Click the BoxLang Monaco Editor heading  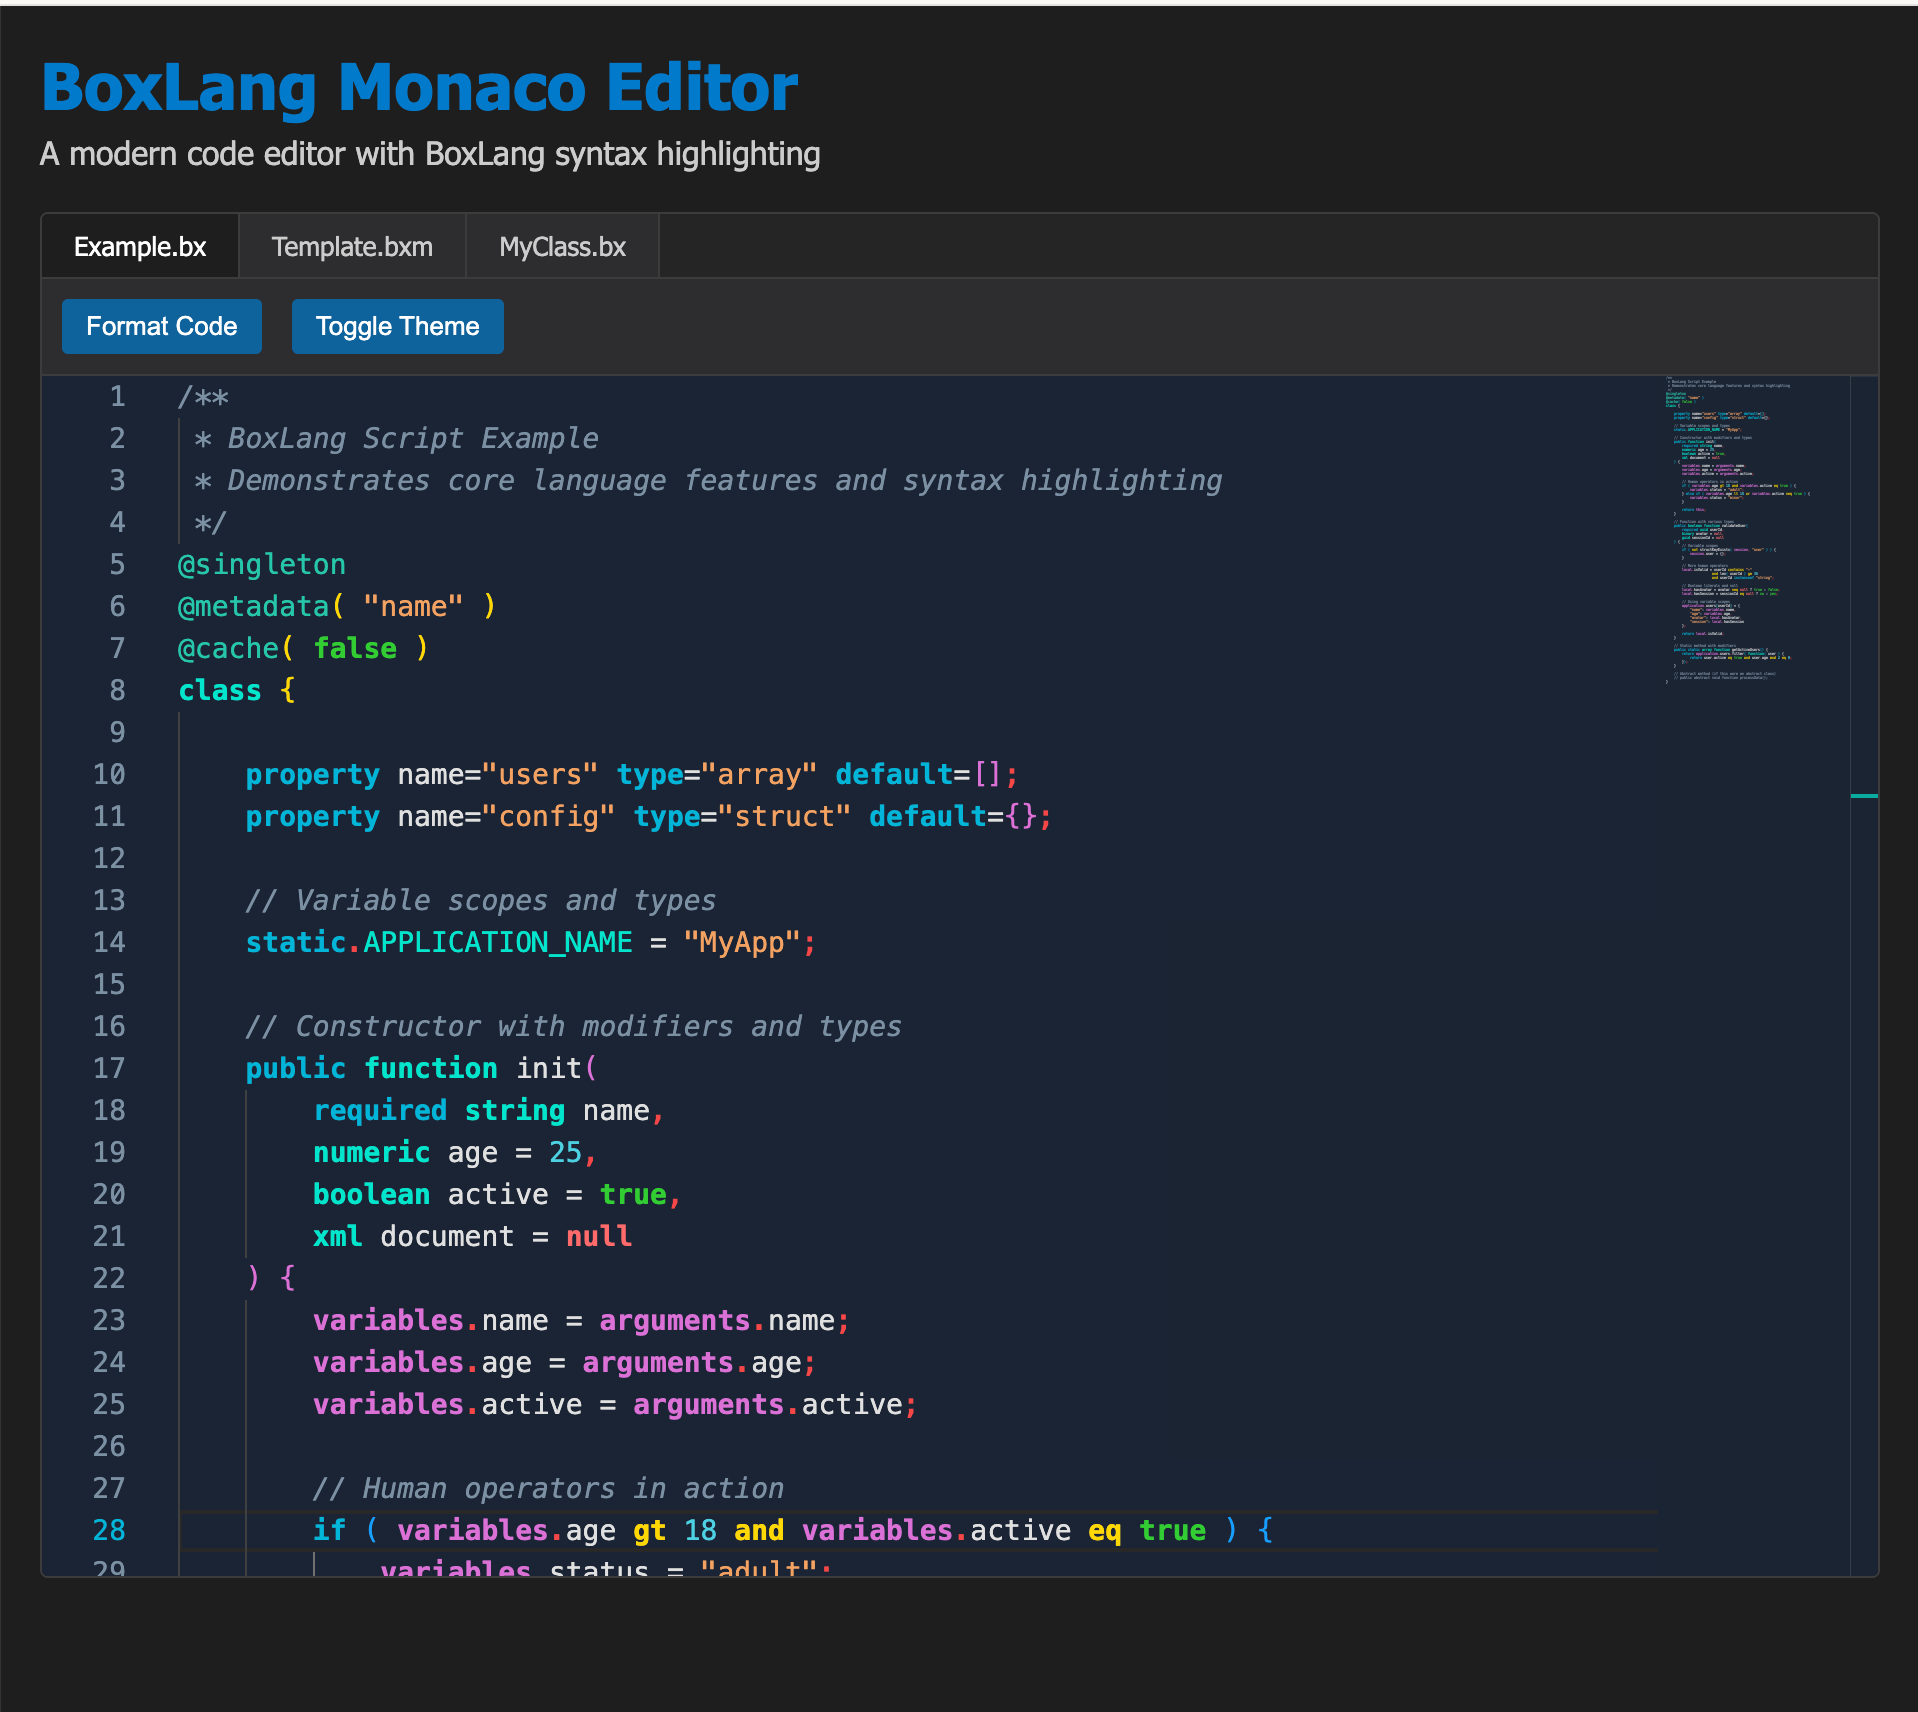(x=419, y=88)
